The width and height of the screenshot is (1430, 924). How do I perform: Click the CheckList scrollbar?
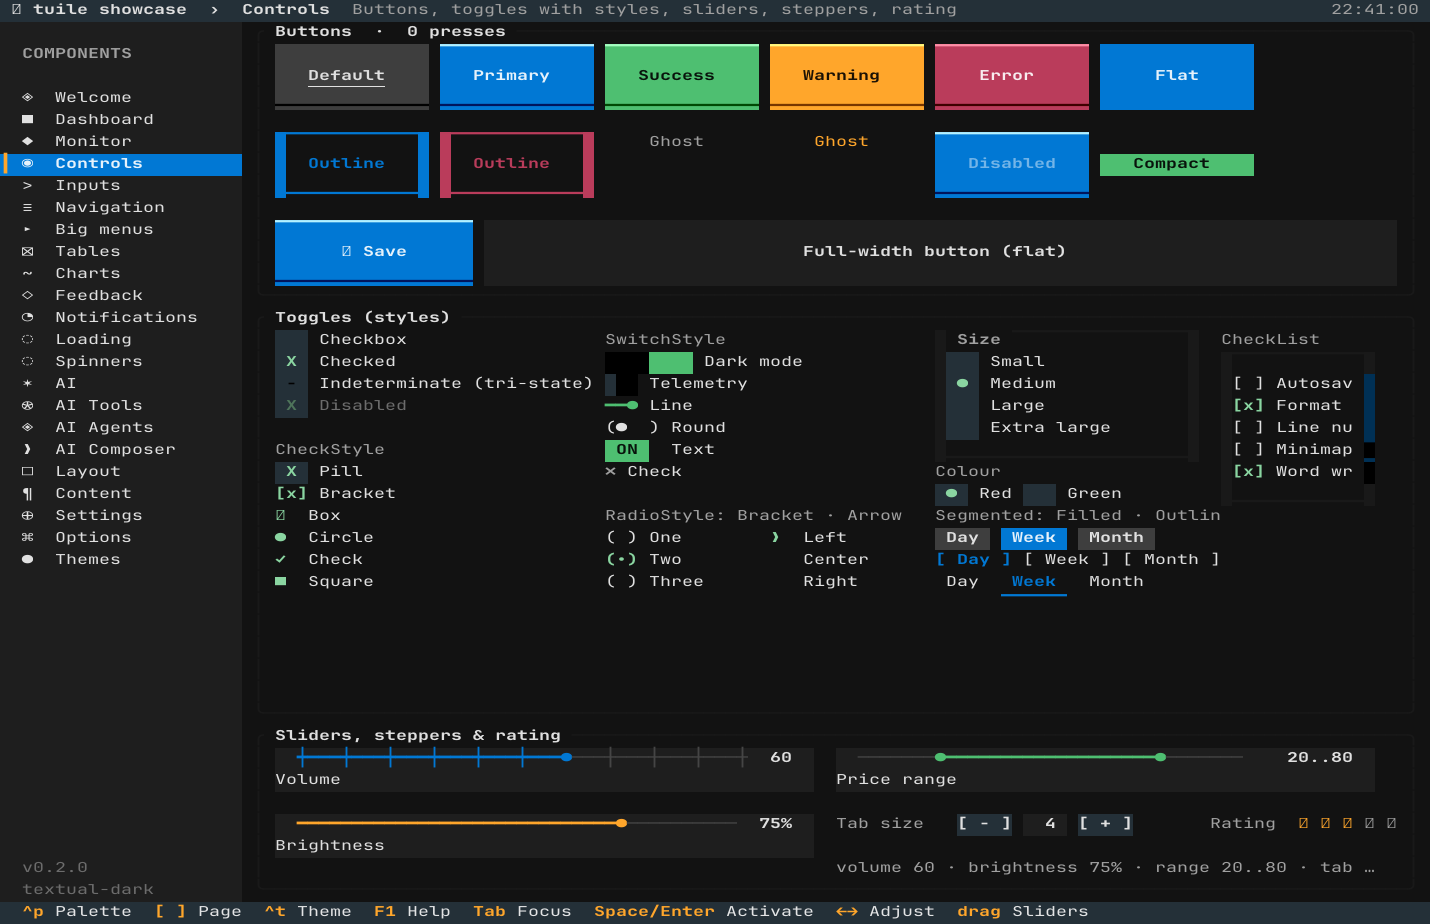point(1370,427)
